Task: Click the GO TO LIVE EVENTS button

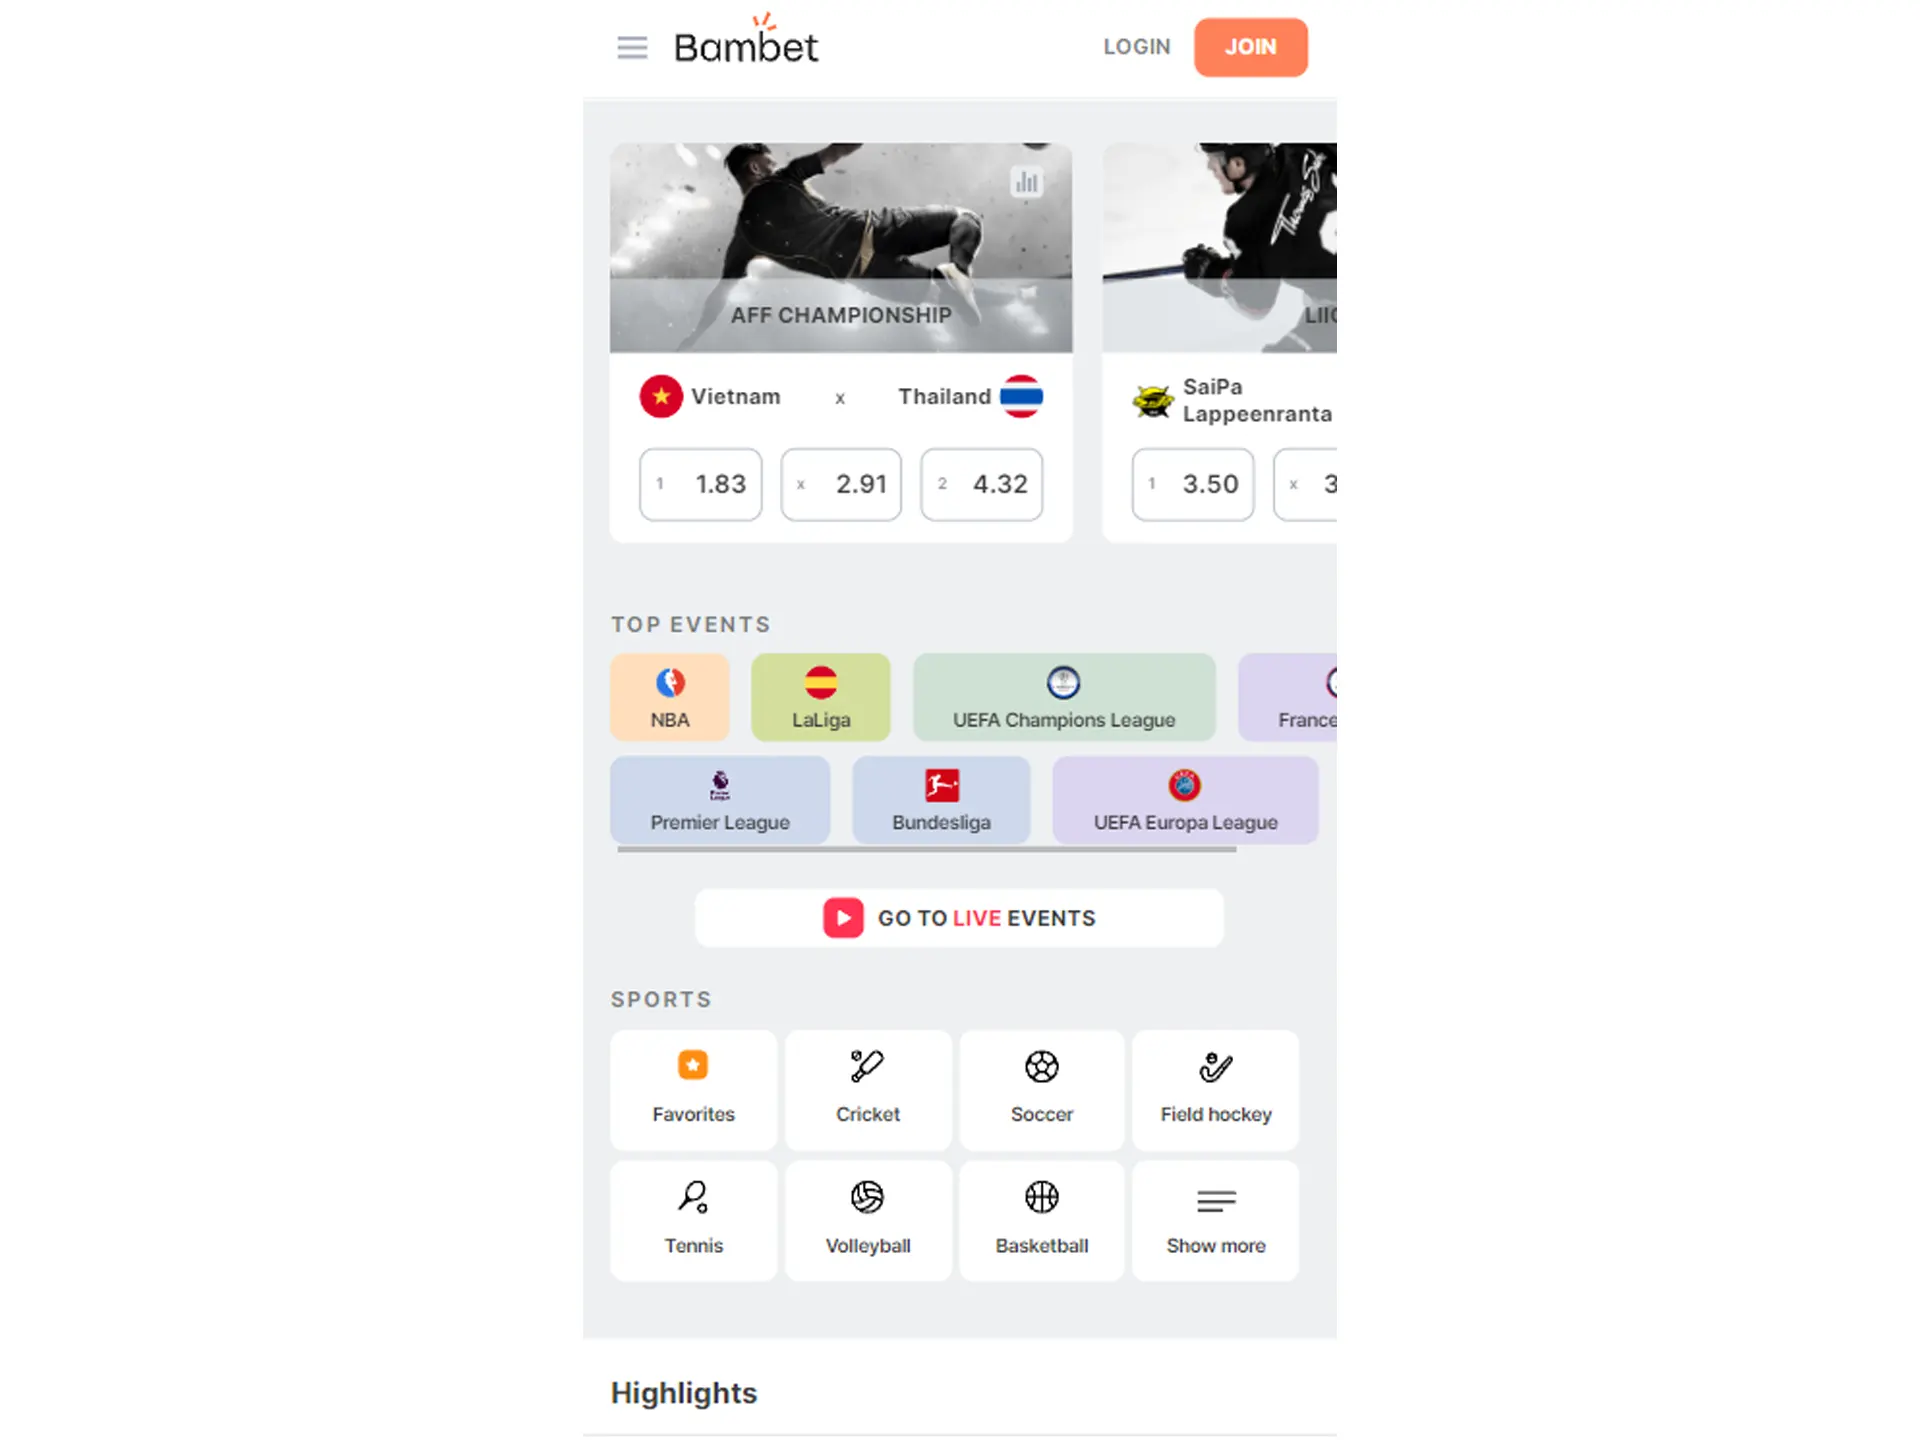Action: click(958, 918)
